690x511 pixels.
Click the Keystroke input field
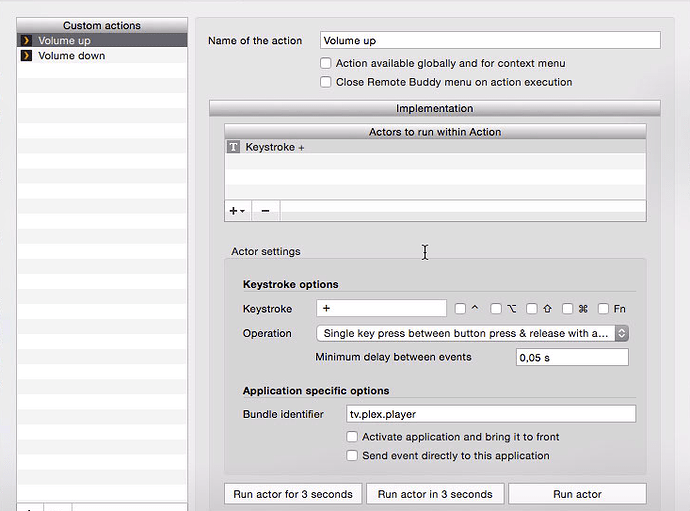[381, 308]
